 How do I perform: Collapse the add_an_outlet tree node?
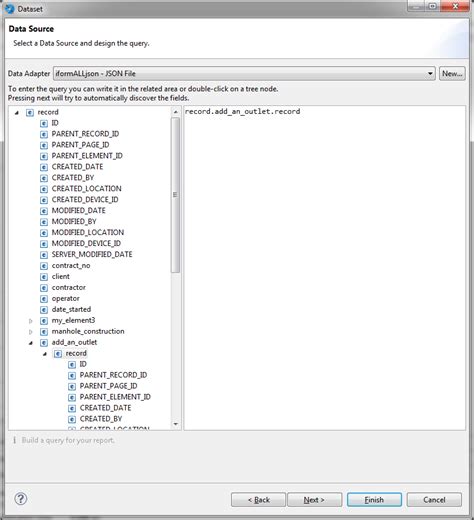click(31, 343)
